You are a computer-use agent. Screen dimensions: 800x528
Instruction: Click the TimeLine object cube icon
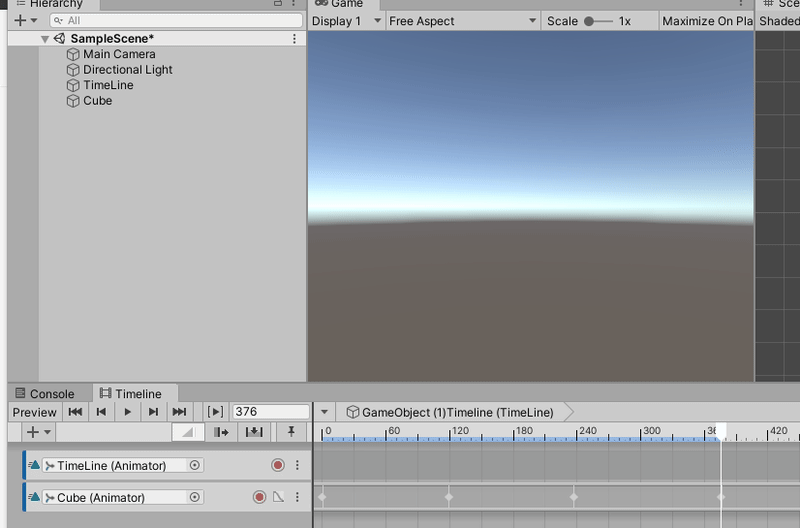pyautogui.click(x=73, y=85)
